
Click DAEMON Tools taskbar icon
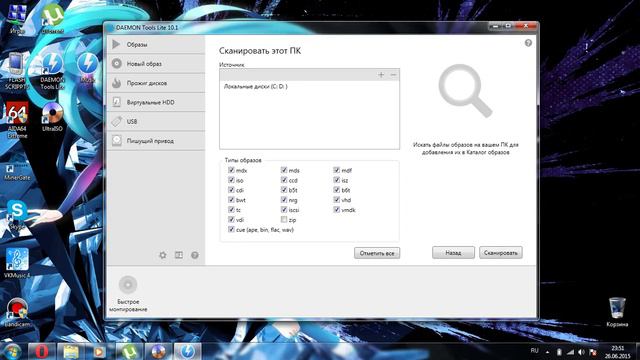[188, 351]
